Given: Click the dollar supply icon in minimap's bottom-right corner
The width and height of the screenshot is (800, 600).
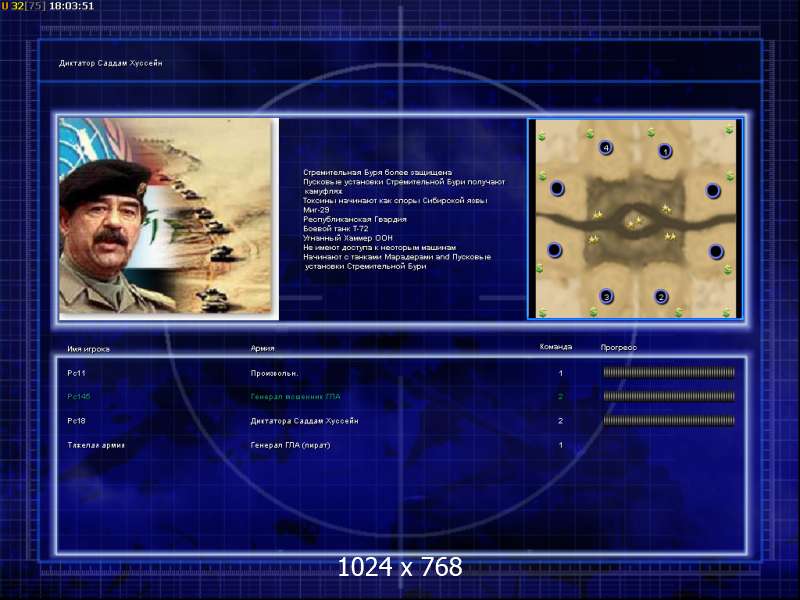Looking at the screenshot, I should point(726,313).
